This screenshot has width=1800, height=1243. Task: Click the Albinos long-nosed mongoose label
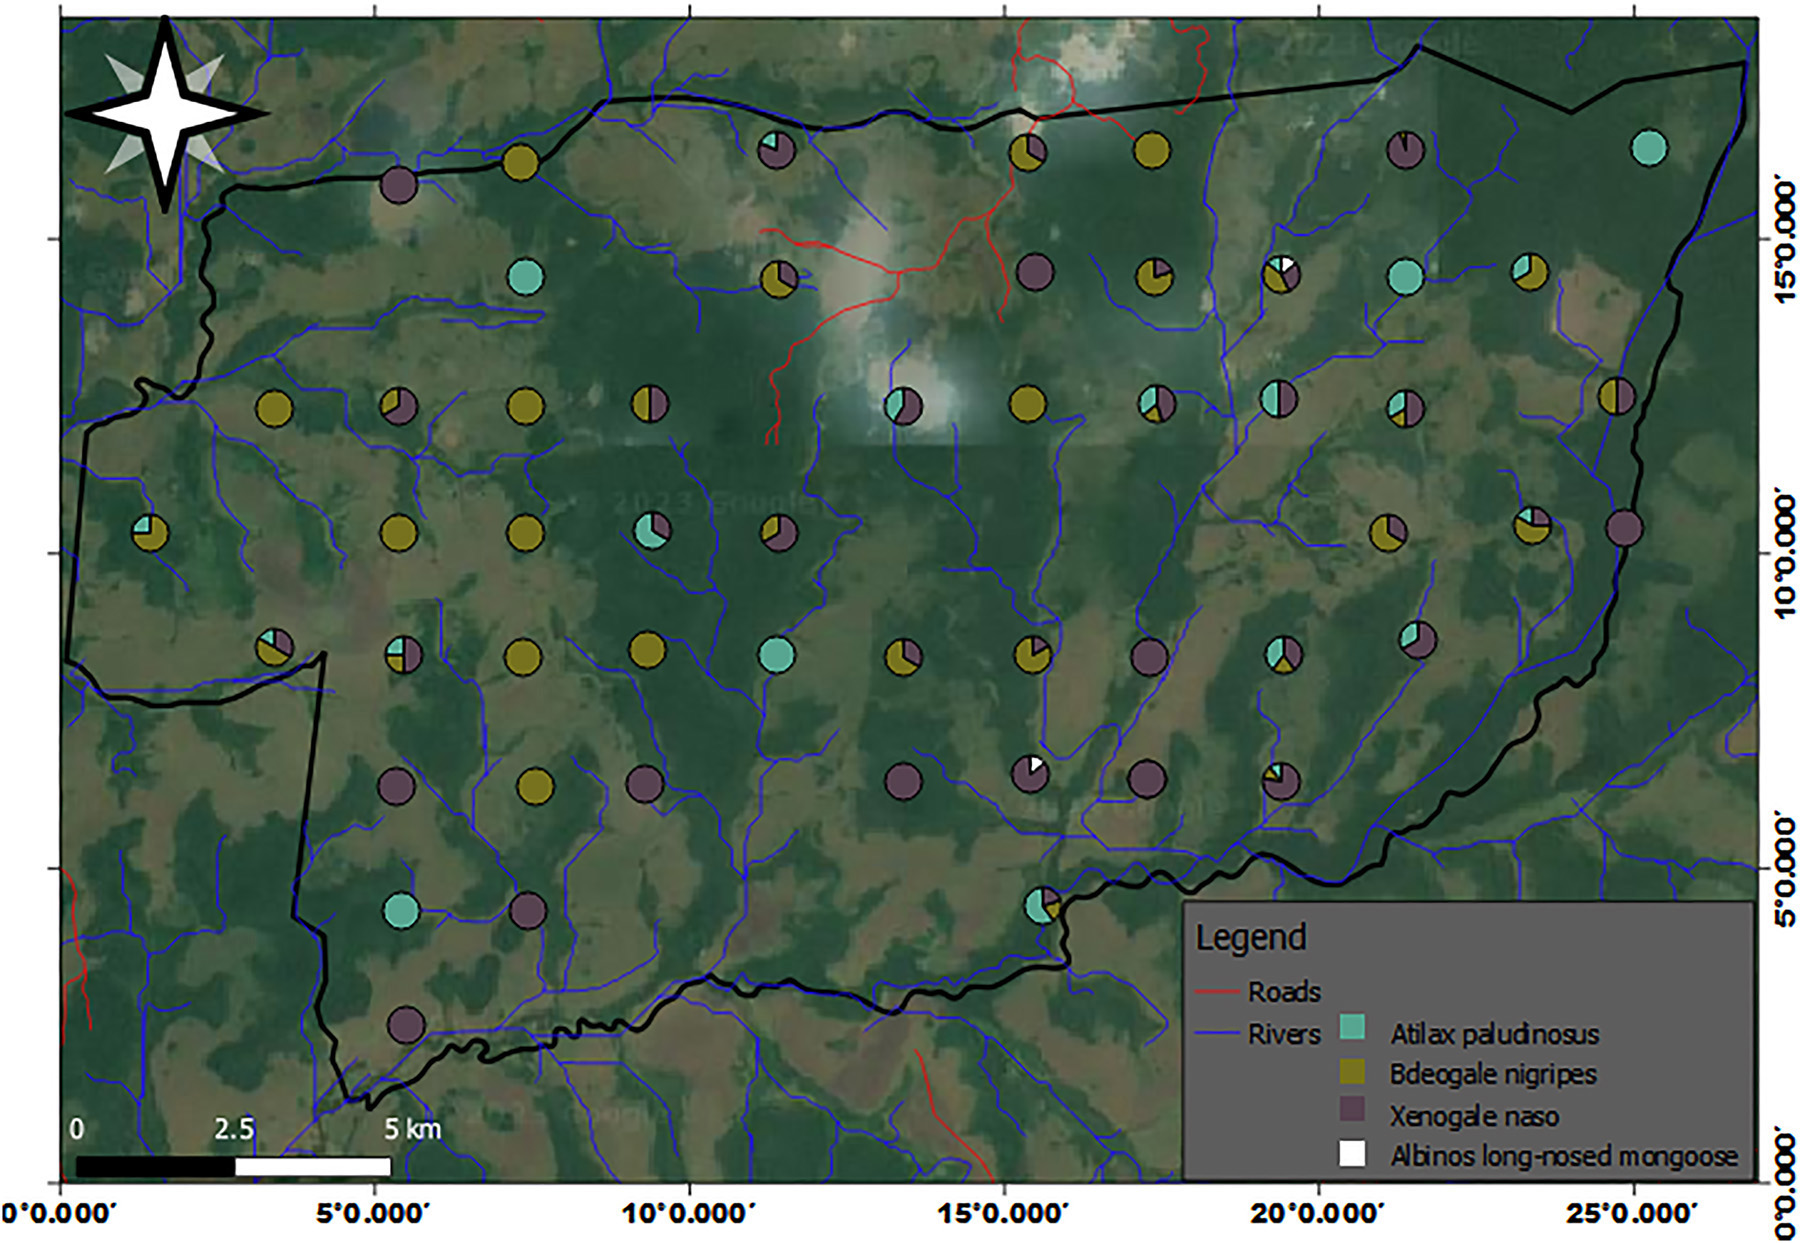pyautogui.click(x=1563, y=1156)
